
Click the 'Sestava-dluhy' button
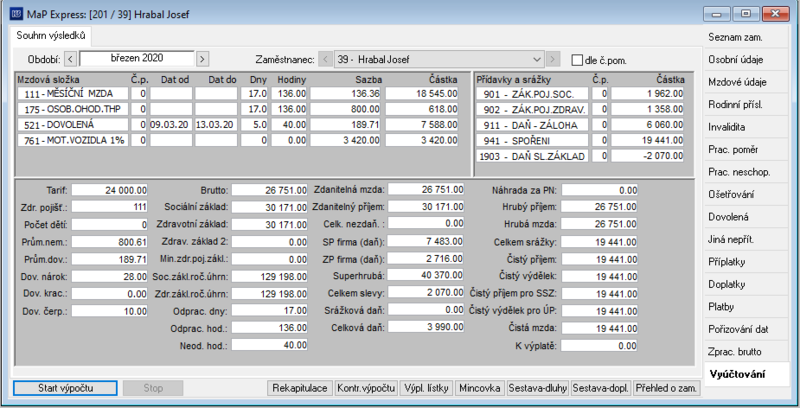pos(538,388)
